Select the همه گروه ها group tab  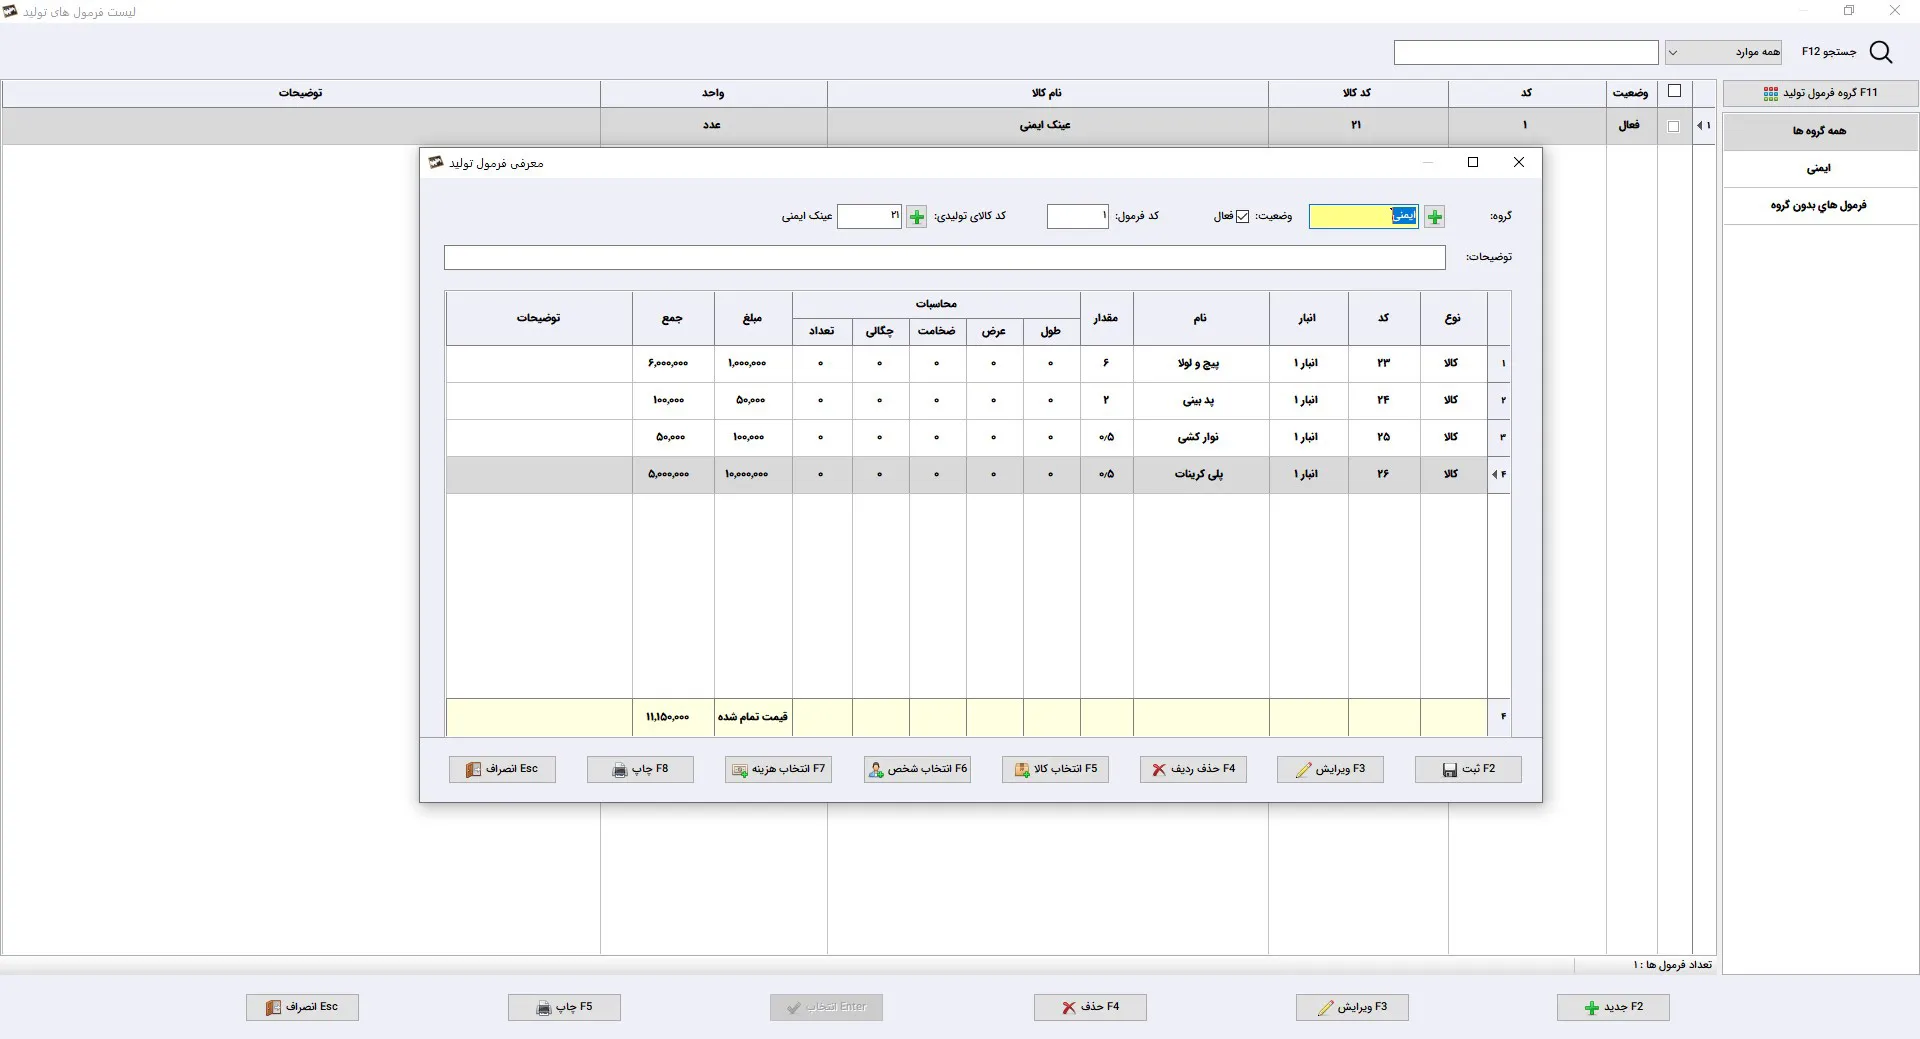tap(1820, 131)
